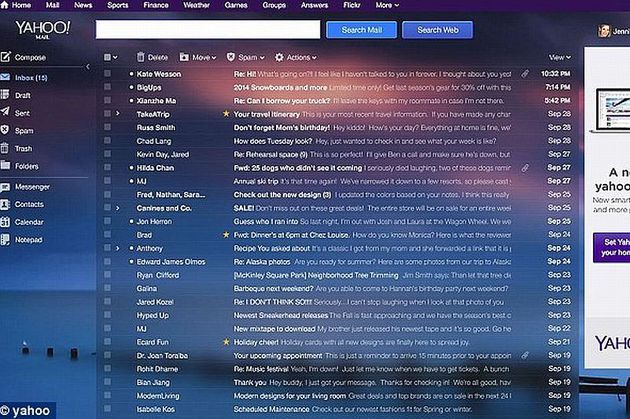
Task: Click the star on Brad's email
Action: (226, 234)
